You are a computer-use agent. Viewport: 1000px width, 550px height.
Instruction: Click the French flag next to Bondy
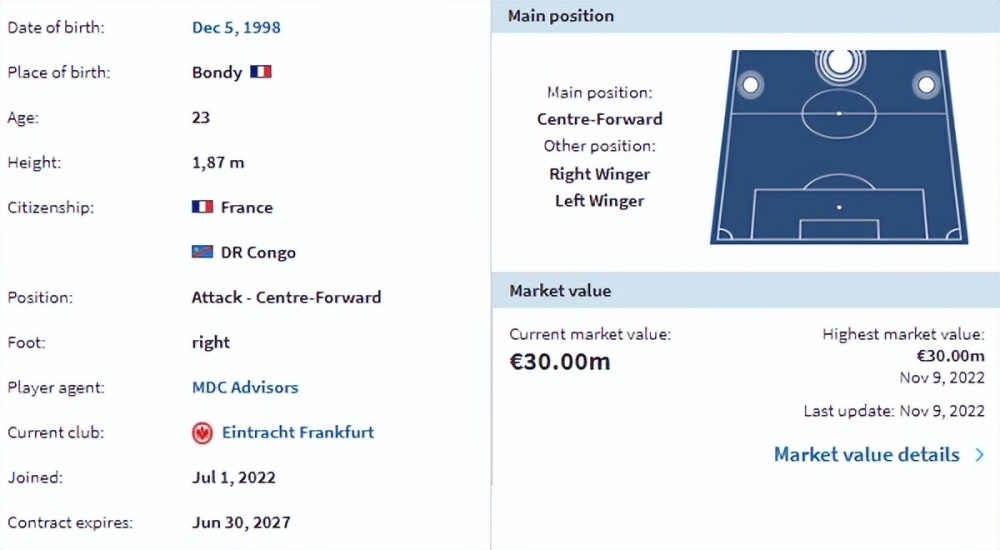tap(260, 71)
